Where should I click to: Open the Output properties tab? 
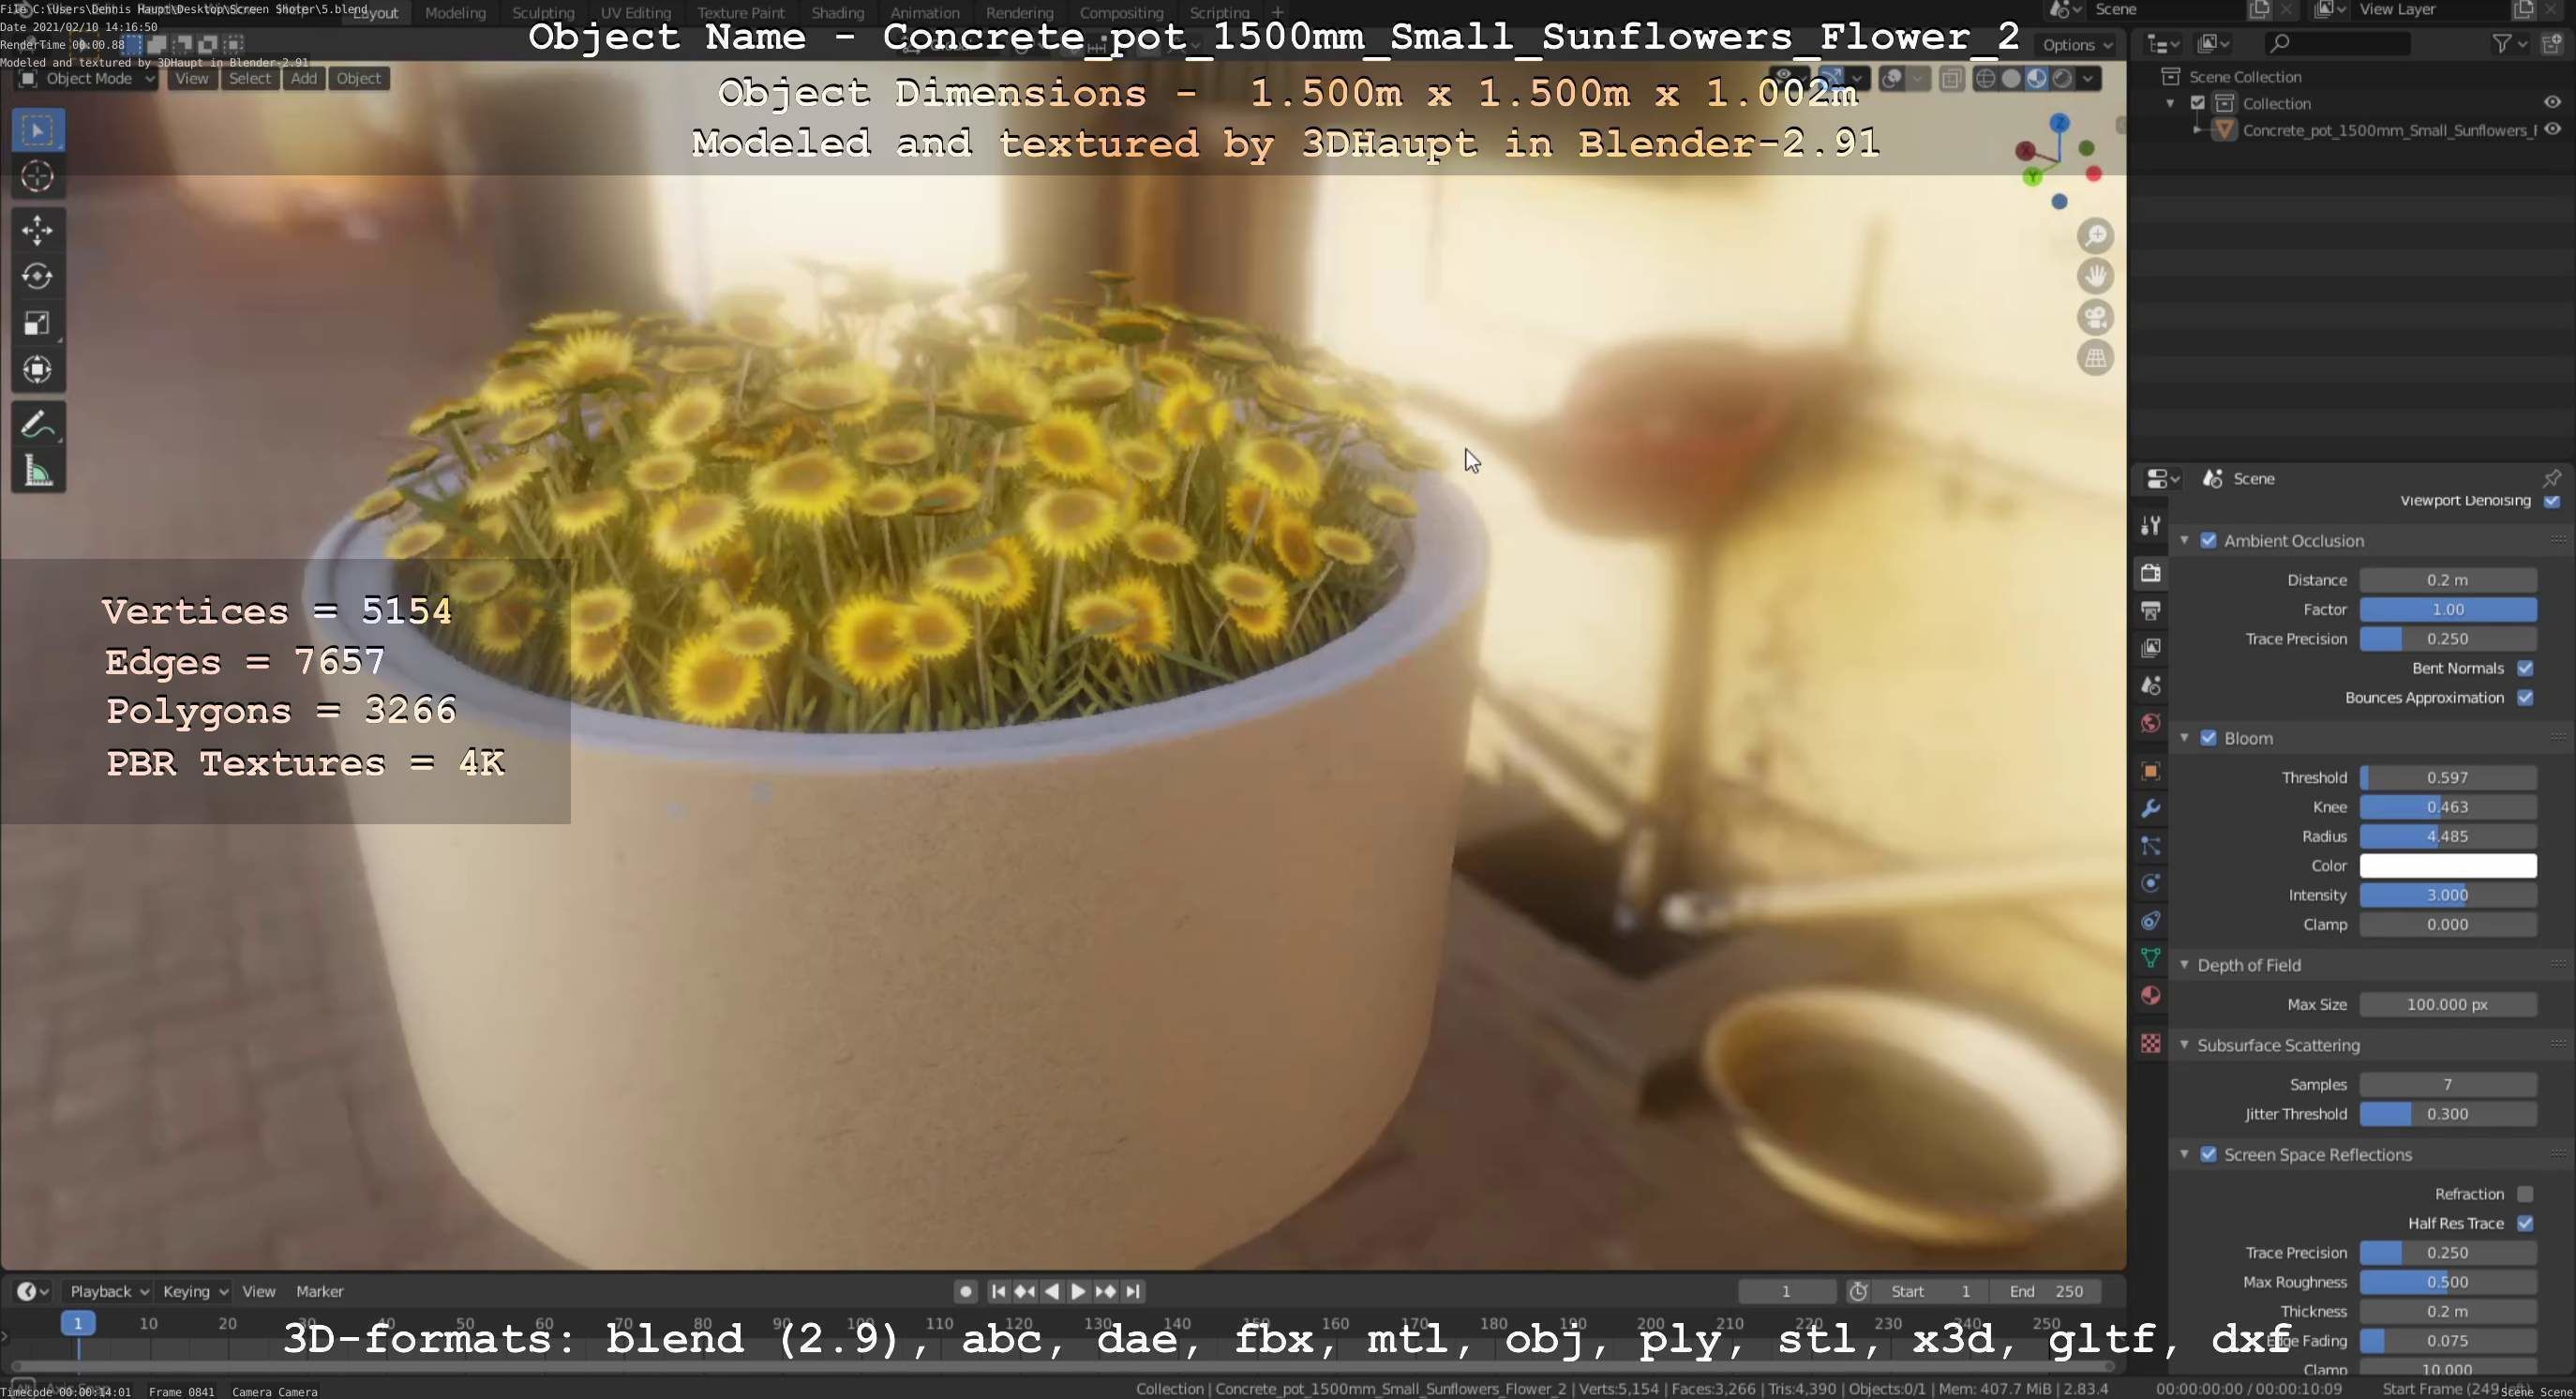click(x=2150, y=610)
